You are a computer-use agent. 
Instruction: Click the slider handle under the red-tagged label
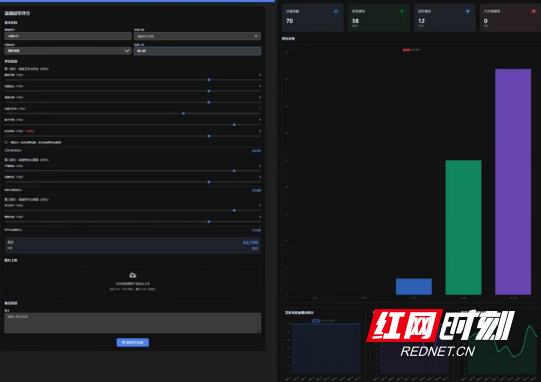pyautogui.click(x=209, y=136)
